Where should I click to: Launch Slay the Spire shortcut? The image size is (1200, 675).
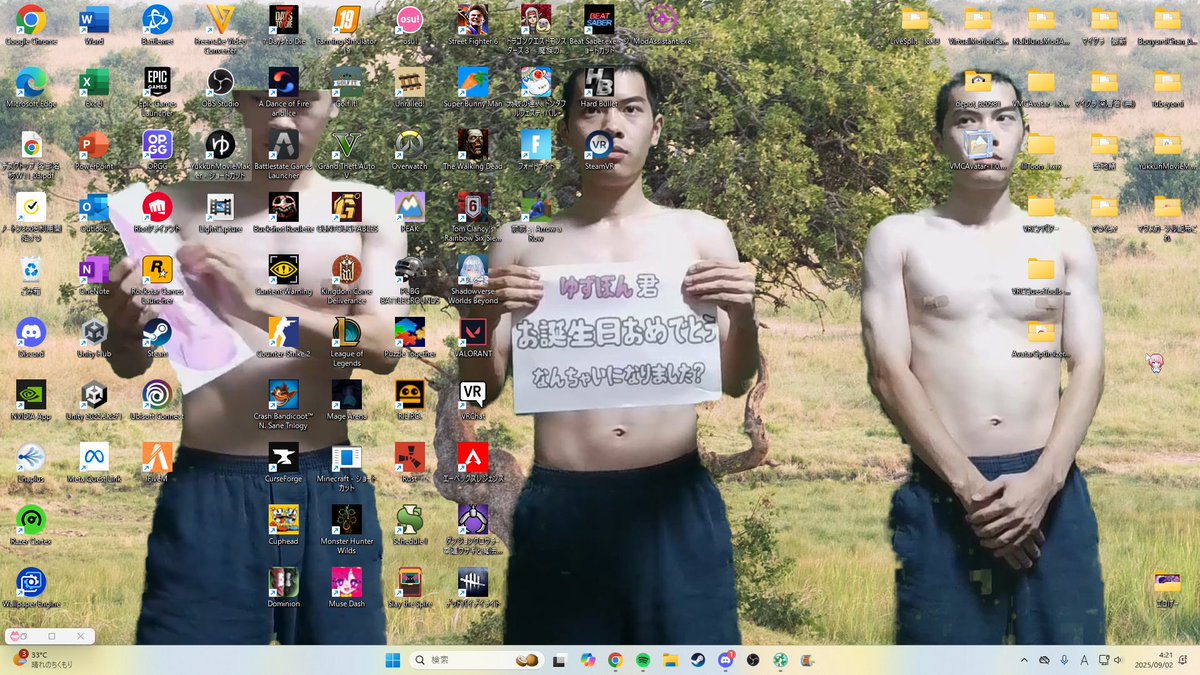click(x=409, y=587)
